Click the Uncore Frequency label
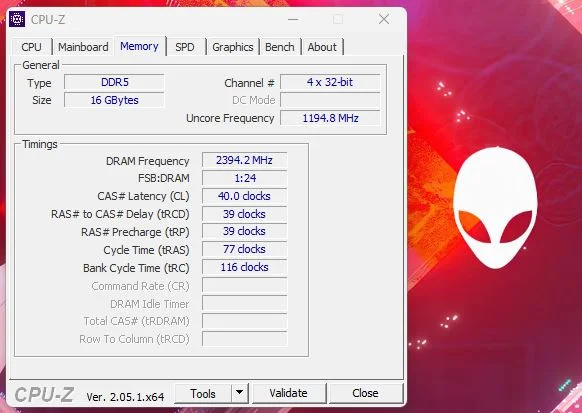Viewport: 582px width, 413px height. point(230,118)
